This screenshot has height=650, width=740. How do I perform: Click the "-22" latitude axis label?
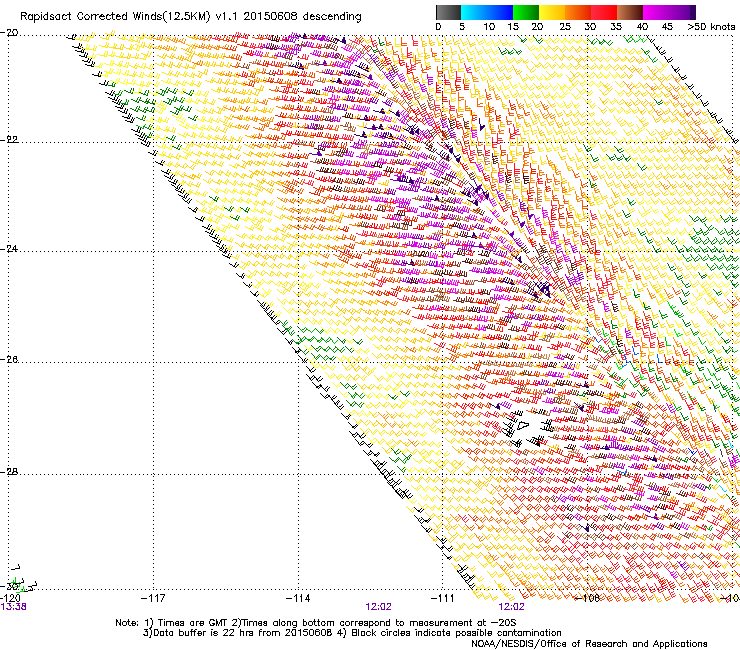click(9, 140)
